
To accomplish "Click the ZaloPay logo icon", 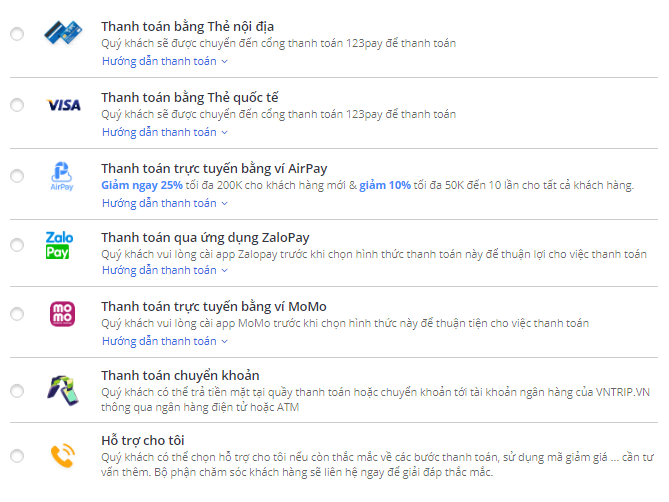I will point(59,245).
